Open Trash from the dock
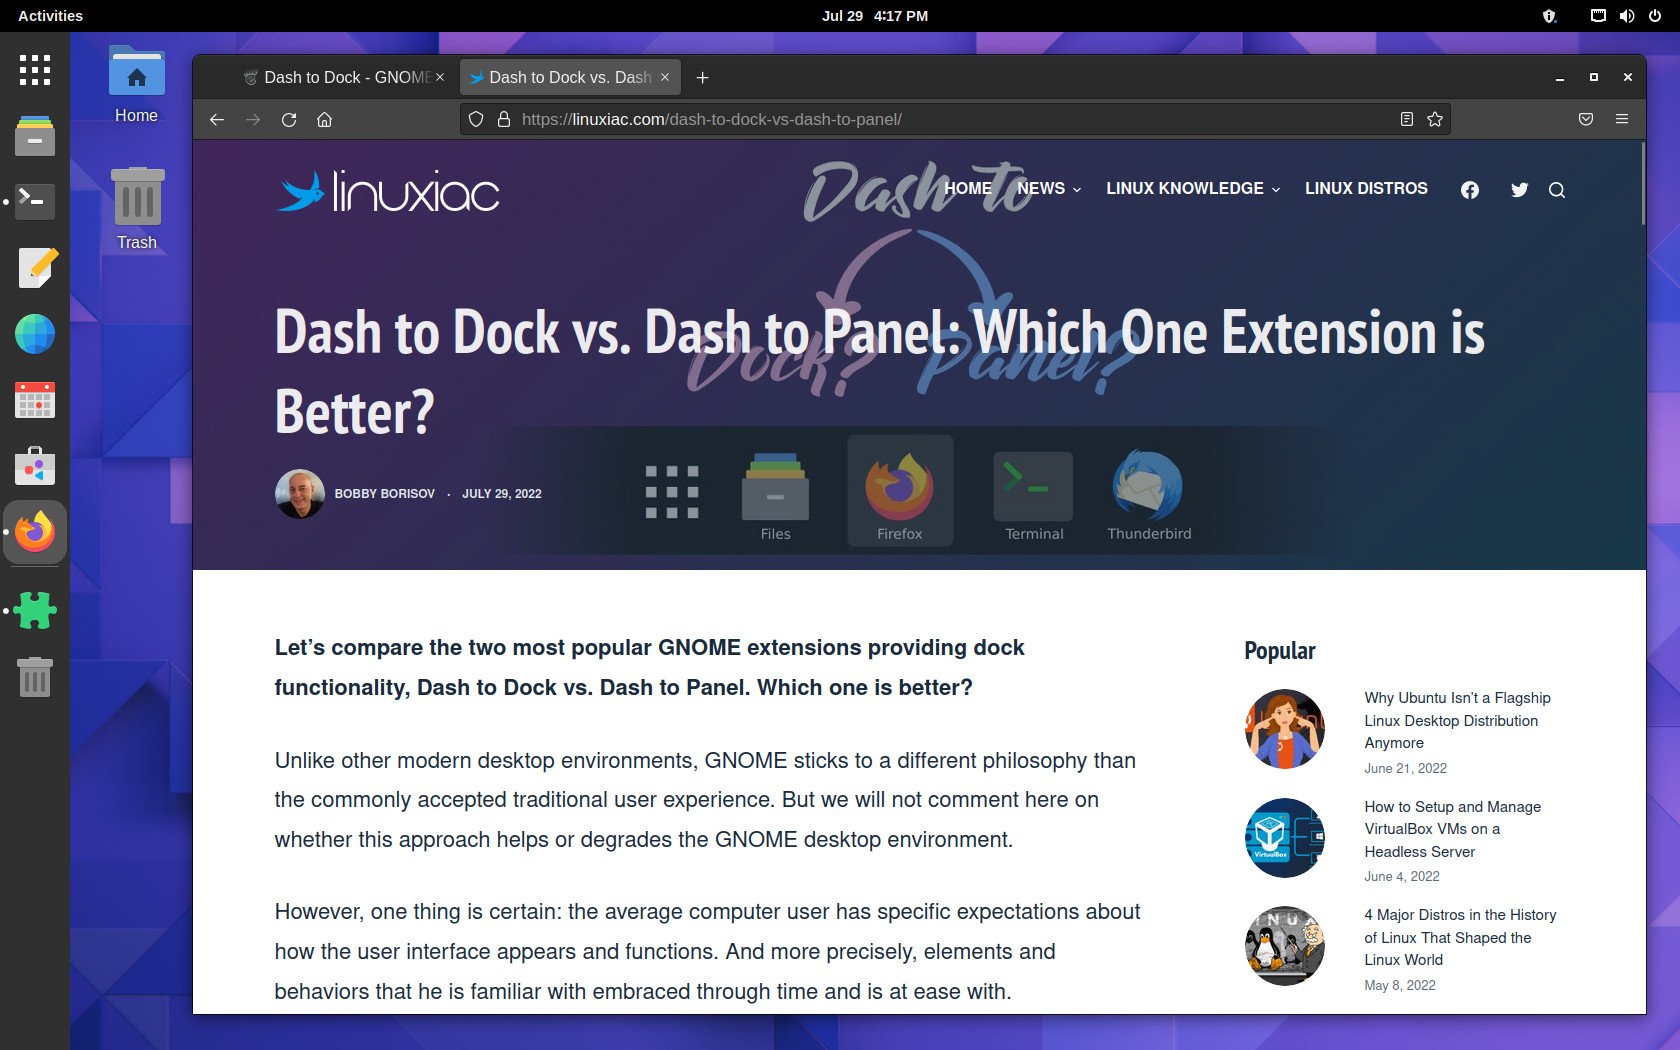 coord(35,677)
